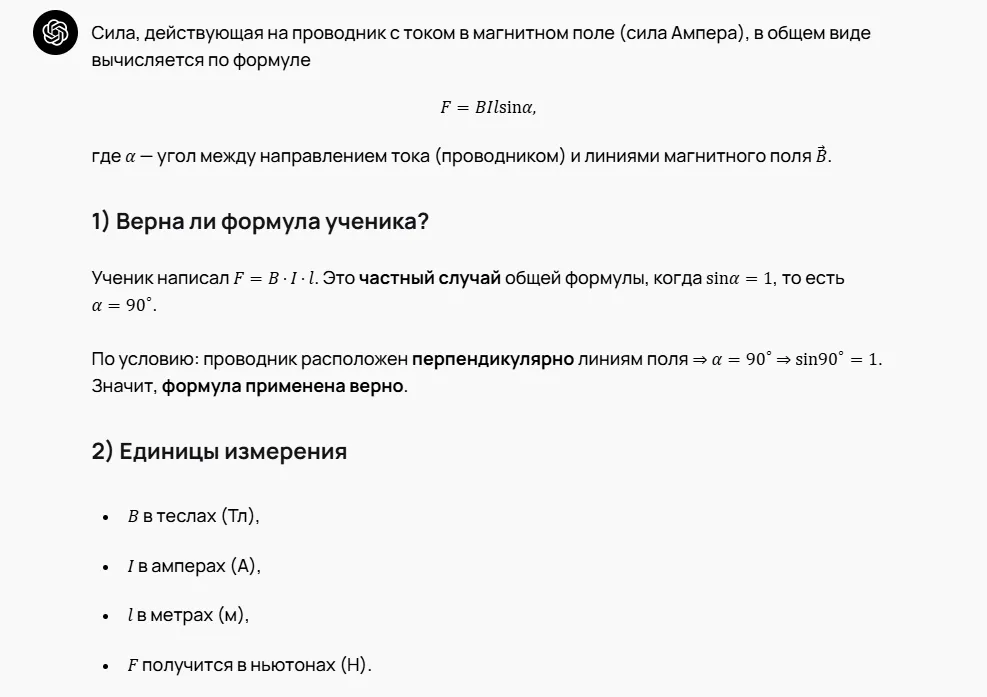Click the centered formula F = BIl sinα

point(488,108)
